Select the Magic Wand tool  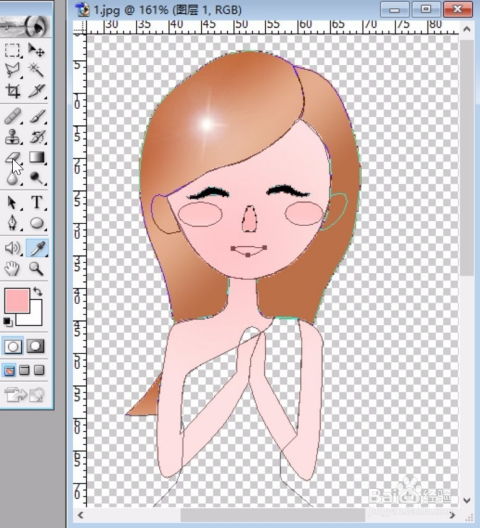36,70
